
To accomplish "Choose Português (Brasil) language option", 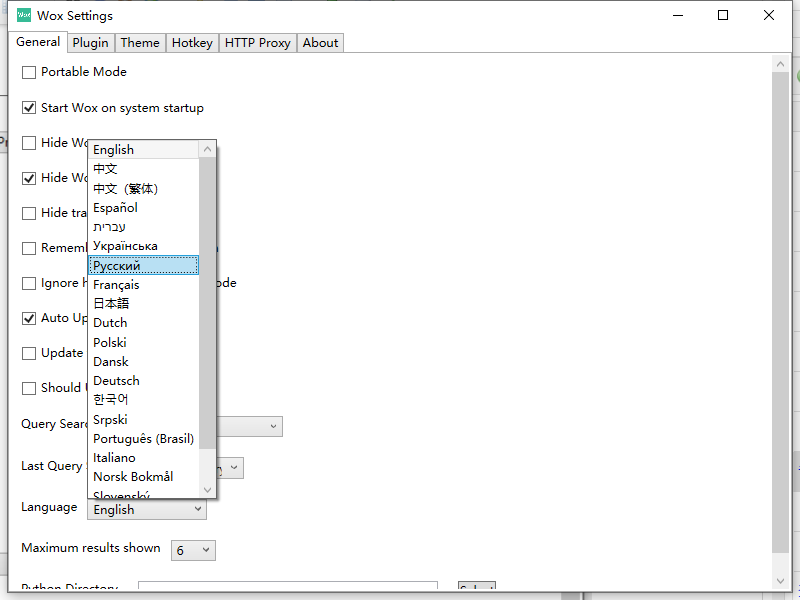I will tap(143, 439).
